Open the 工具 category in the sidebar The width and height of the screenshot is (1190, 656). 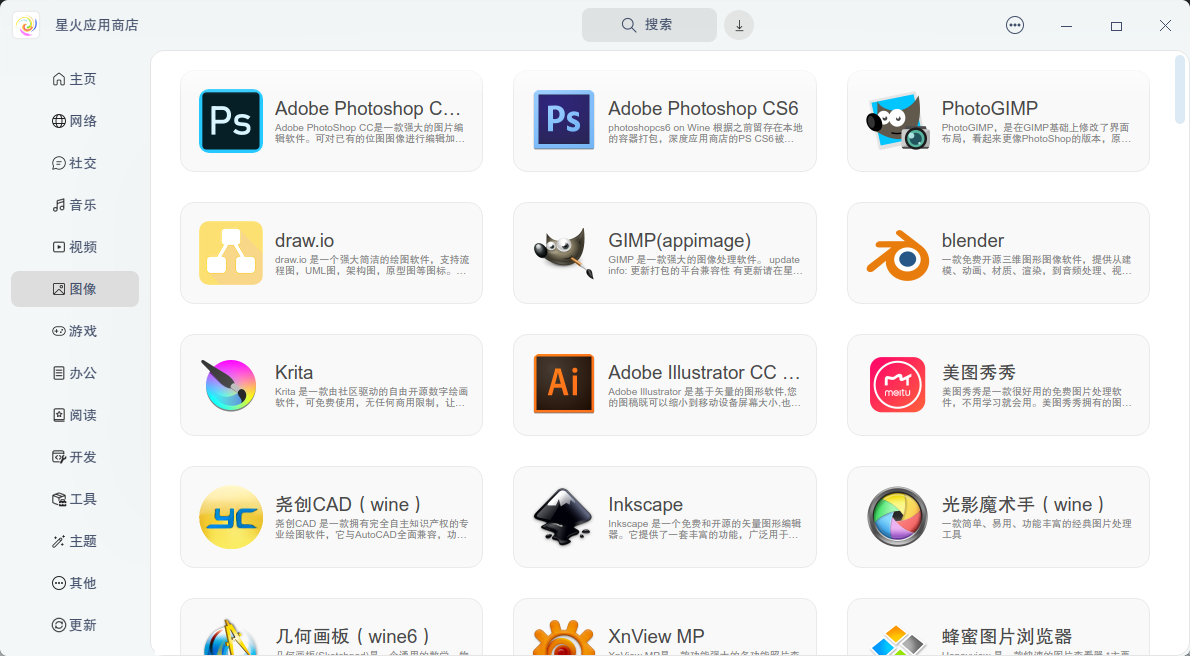point(76,498)
